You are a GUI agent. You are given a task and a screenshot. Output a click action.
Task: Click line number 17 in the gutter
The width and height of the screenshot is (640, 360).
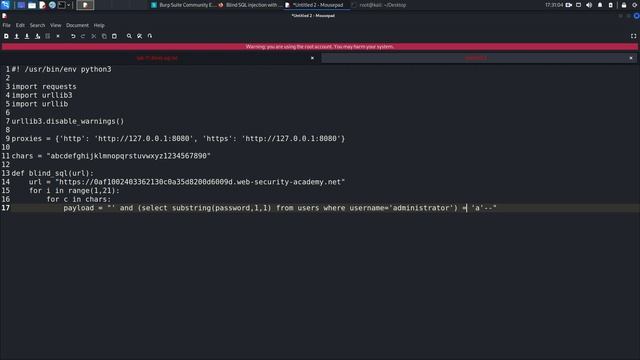[5, 208]
